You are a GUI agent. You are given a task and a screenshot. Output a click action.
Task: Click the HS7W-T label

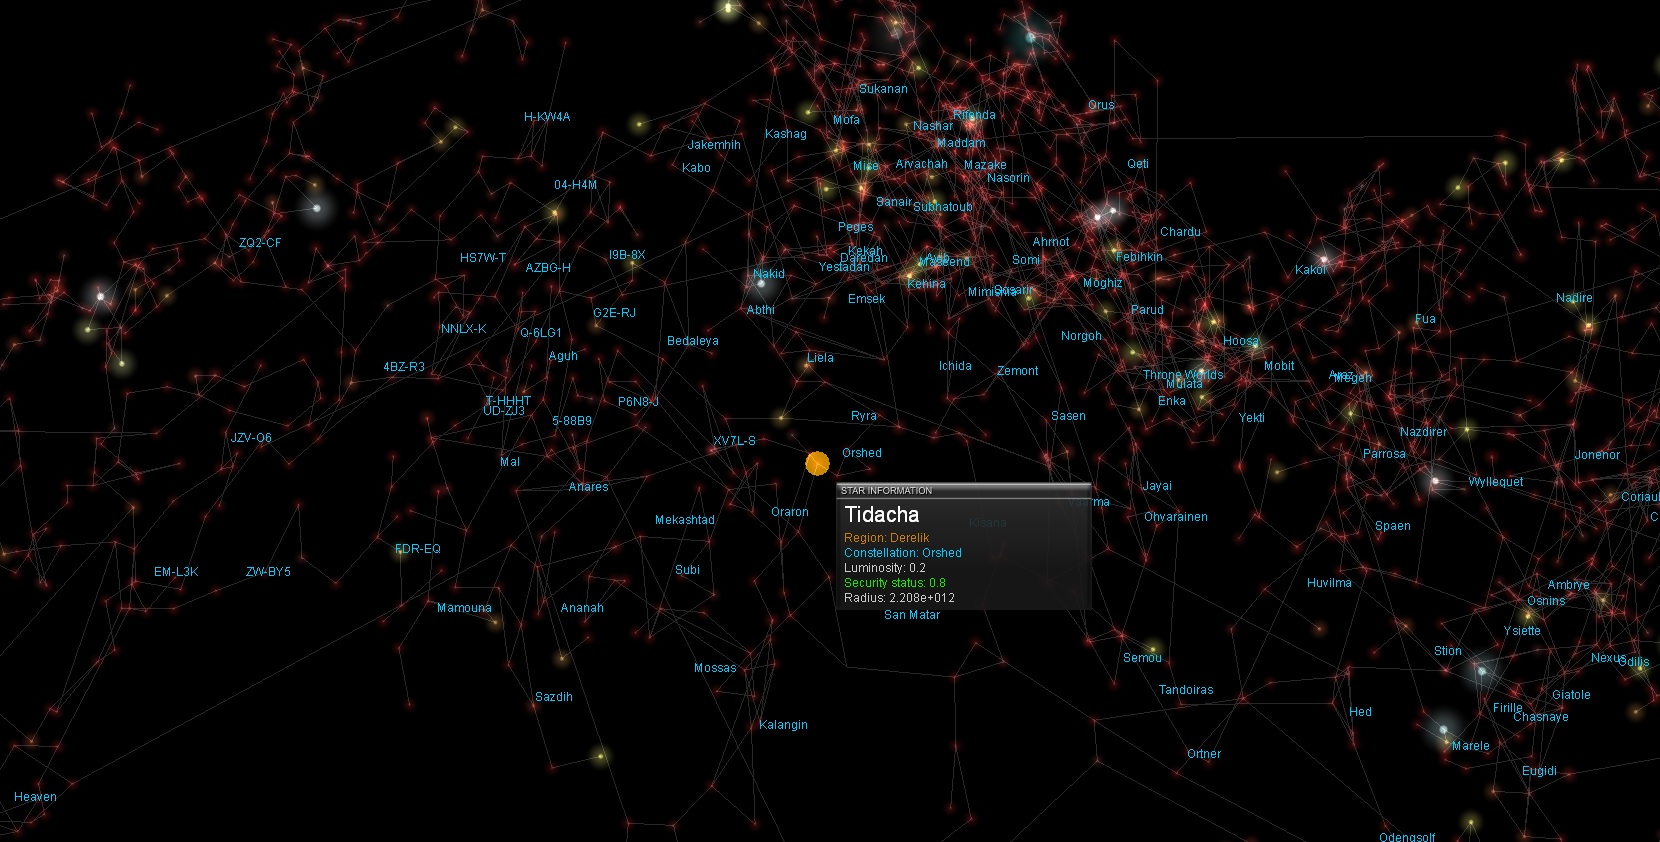[483, 258]
